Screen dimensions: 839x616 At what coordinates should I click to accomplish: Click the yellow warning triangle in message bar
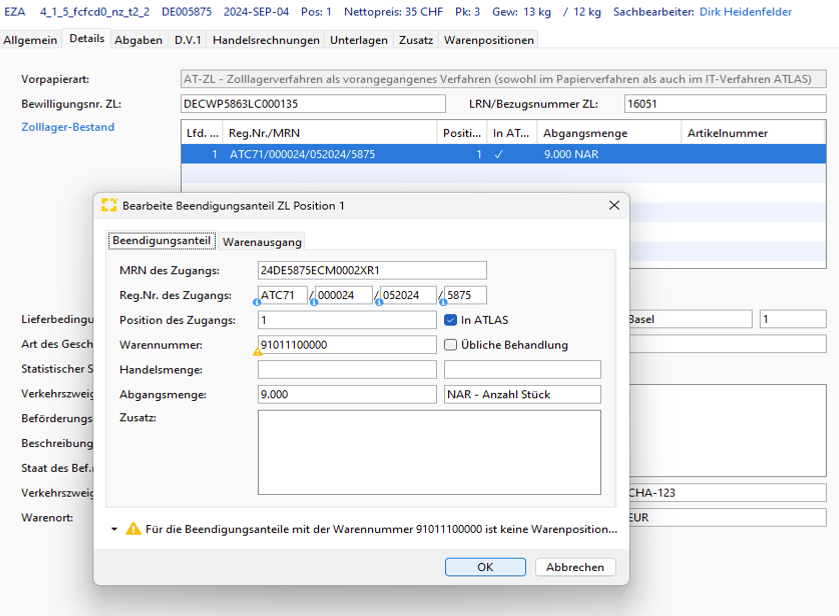pos(133,529)
